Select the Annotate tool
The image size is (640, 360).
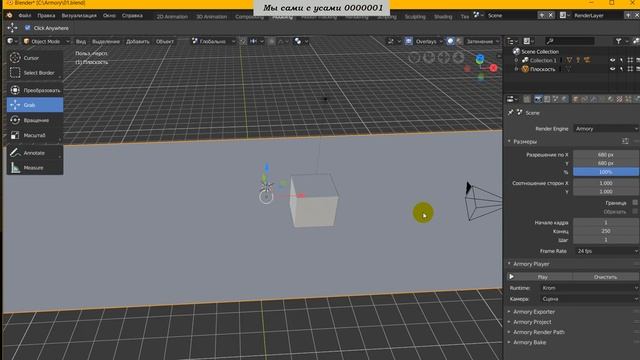[x=35, y=153]
